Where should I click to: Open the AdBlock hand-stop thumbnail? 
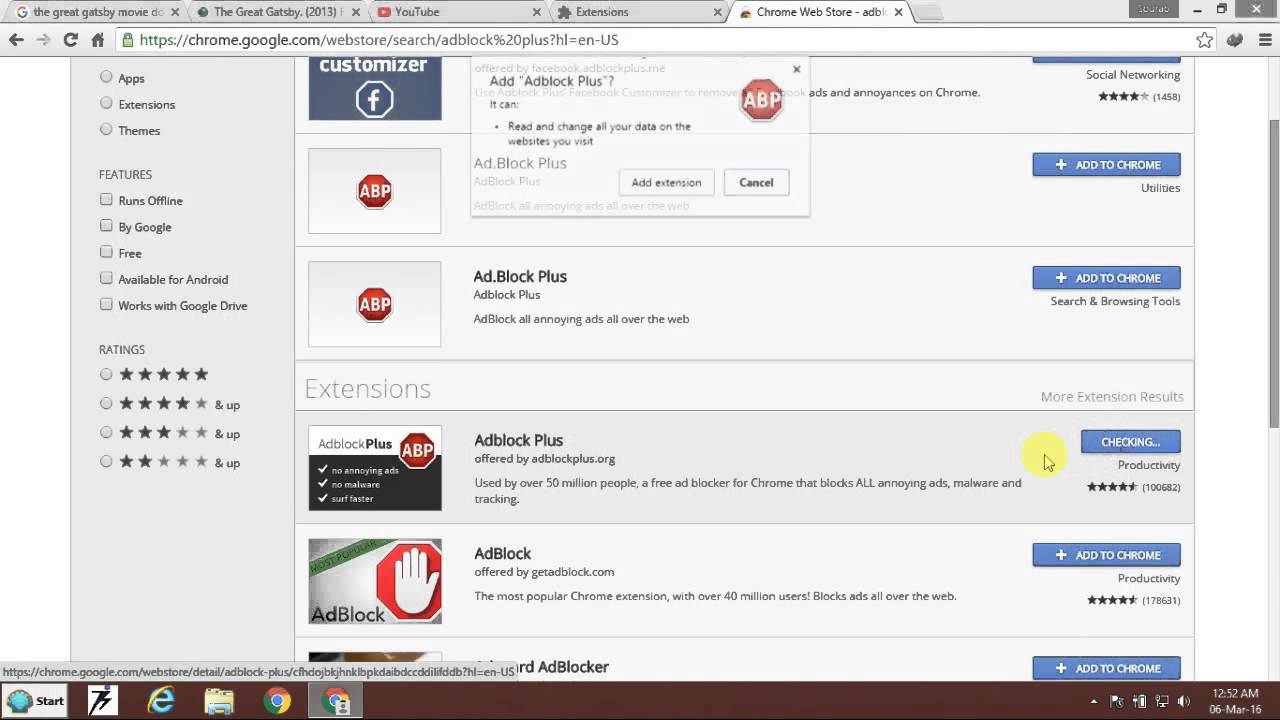(x=375, y=581)
